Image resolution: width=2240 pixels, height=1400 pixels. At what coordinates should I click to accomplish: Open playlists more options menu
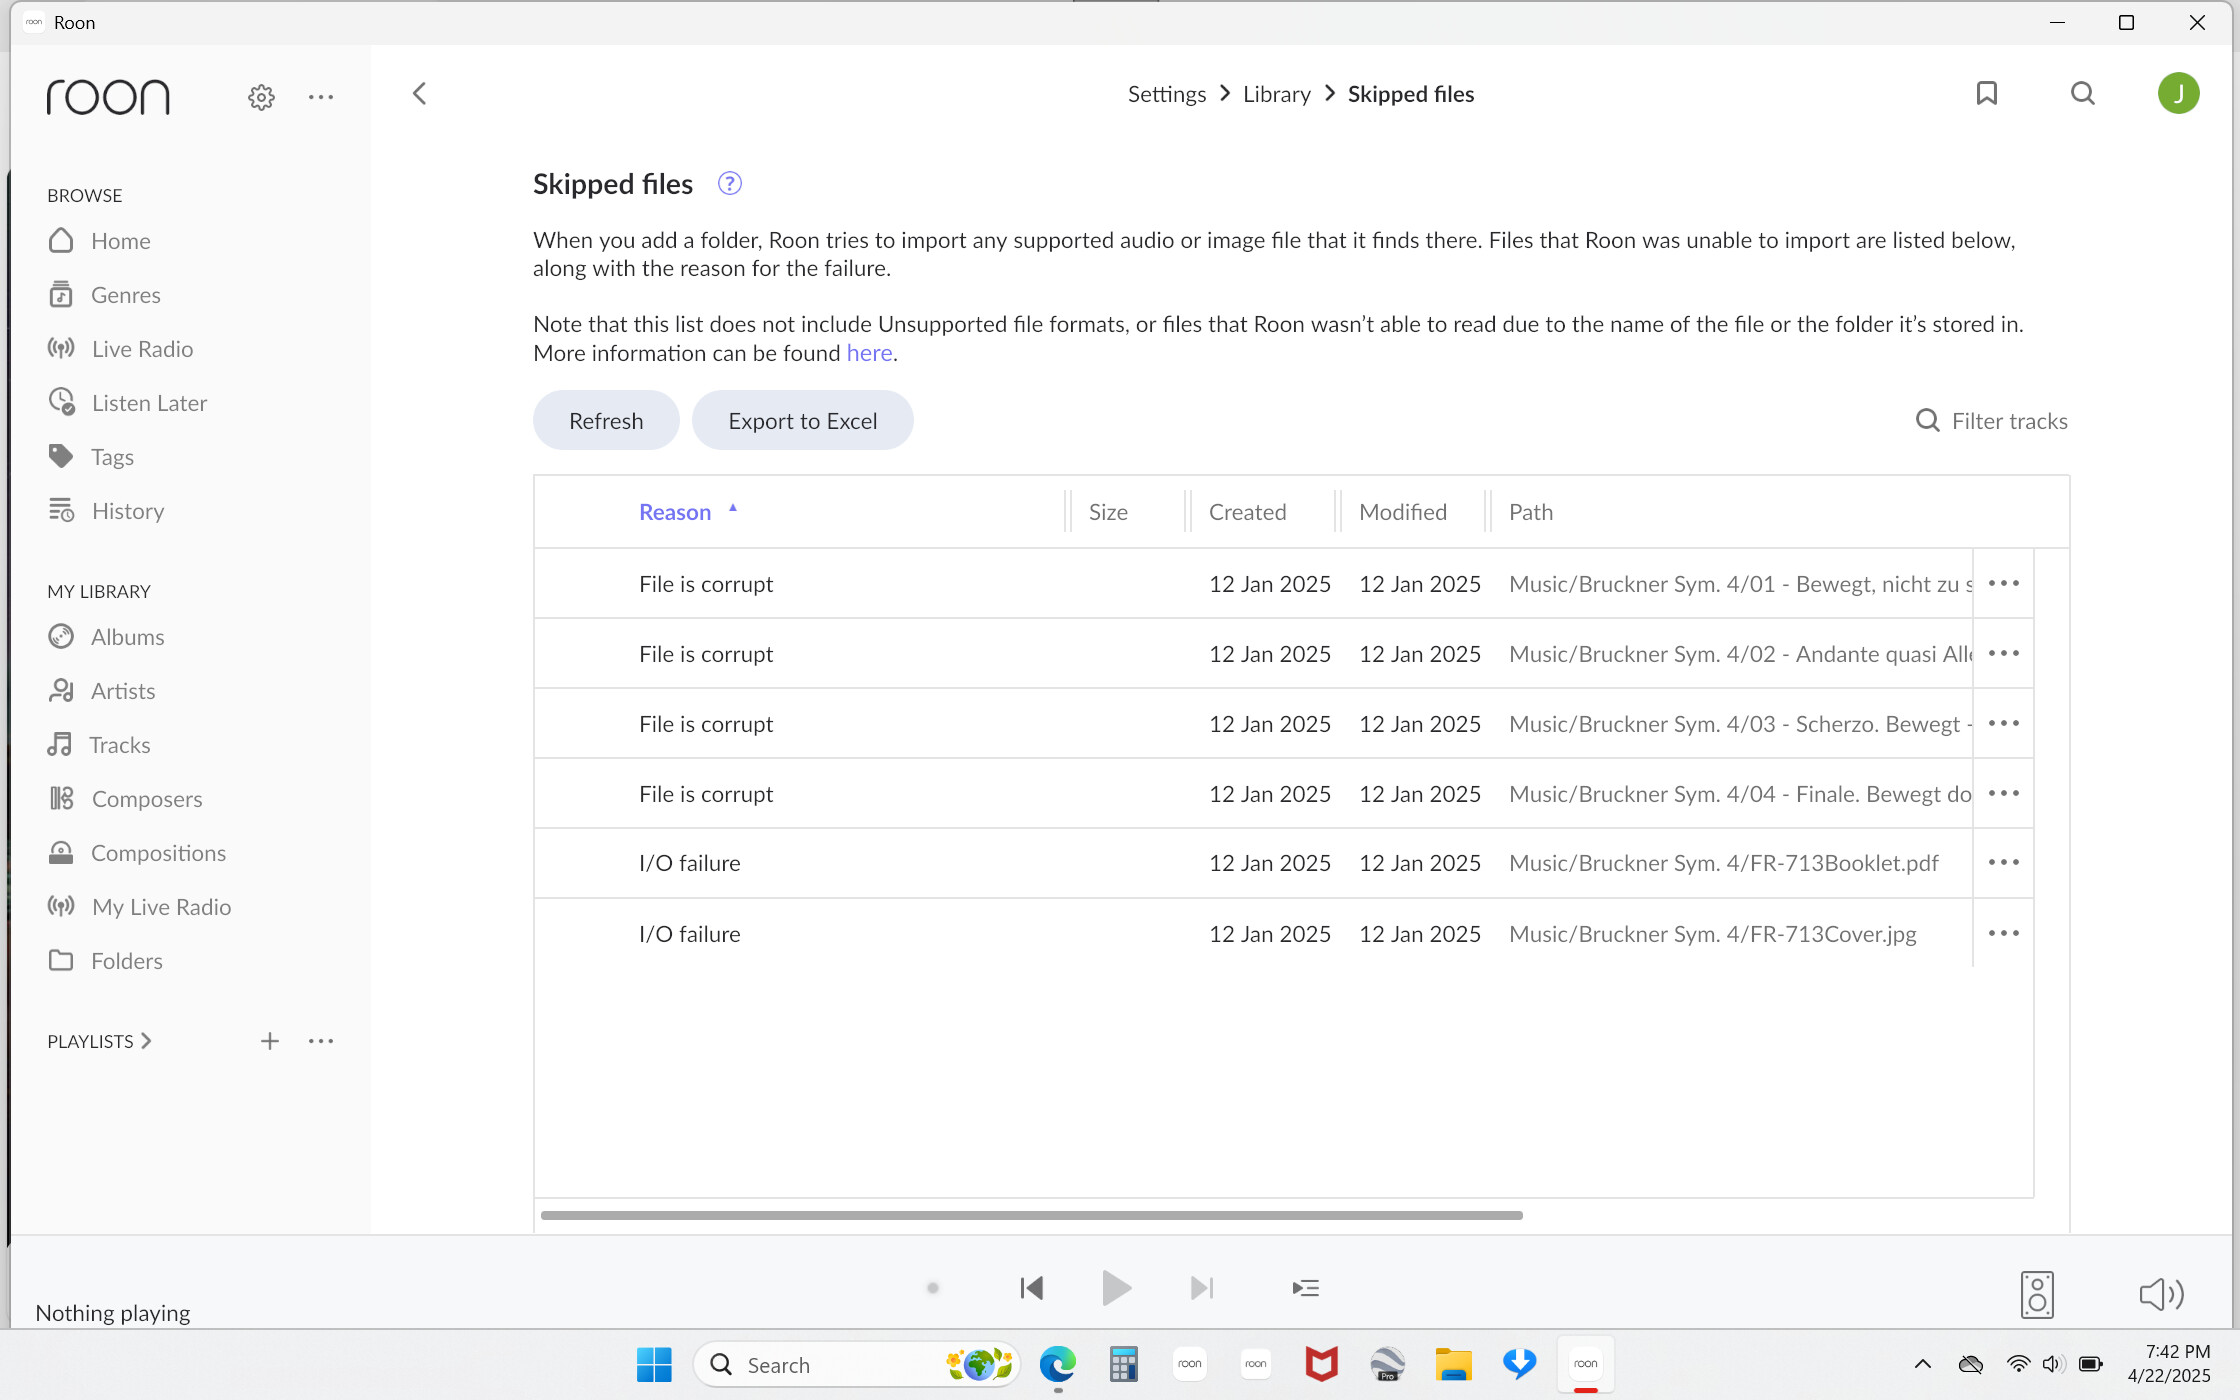coord(321,1041)
